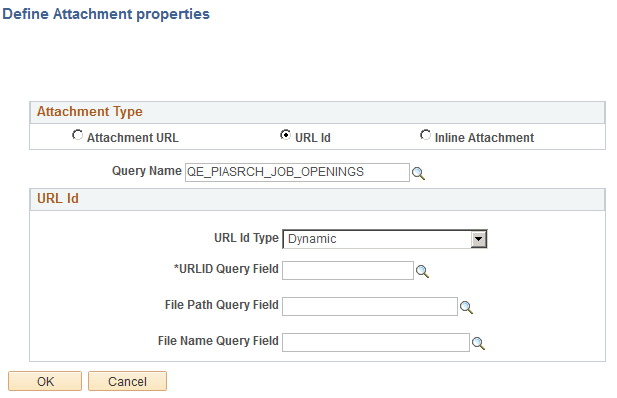Select the URL Id Type label
This screenshot has width=617, height=398.
pos(246,238)
